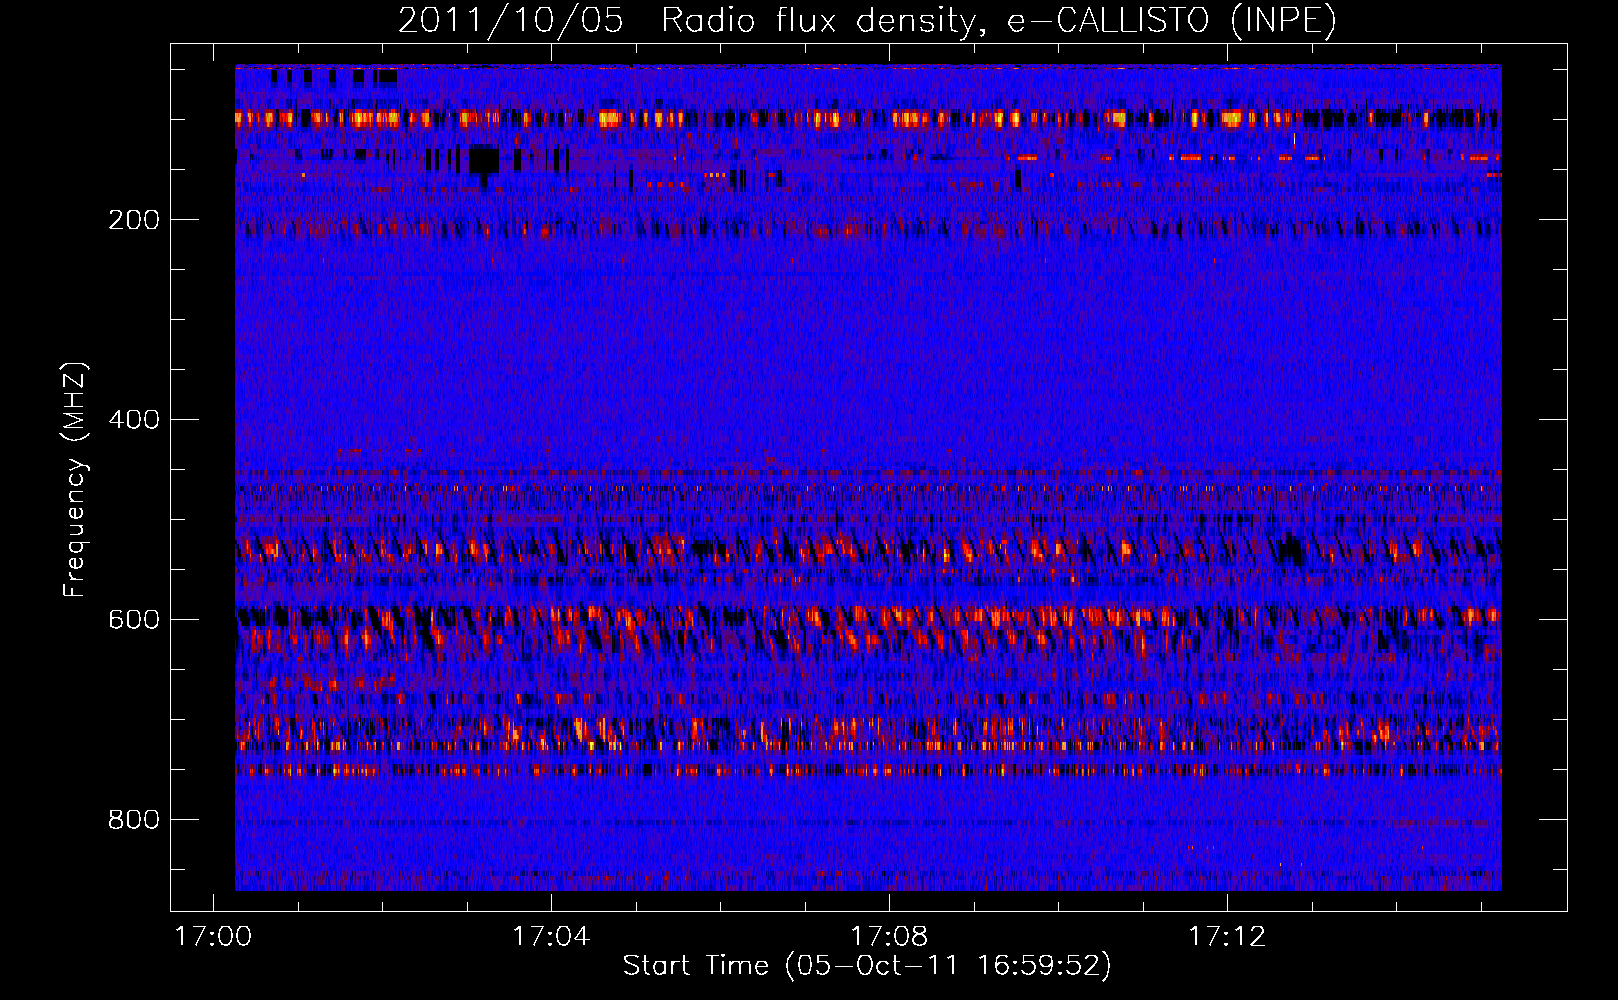Click the 800 frequency tick label
The width and height of the screenshot is (1618, 1000).
click(134, 820)
